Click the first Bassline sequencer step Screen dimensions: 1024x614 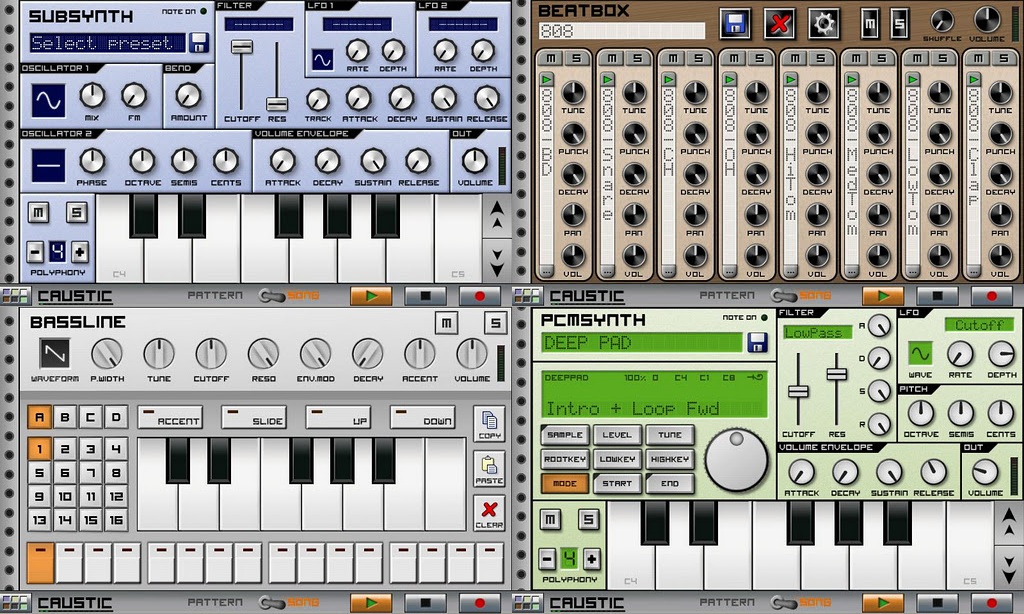point(40,563)
